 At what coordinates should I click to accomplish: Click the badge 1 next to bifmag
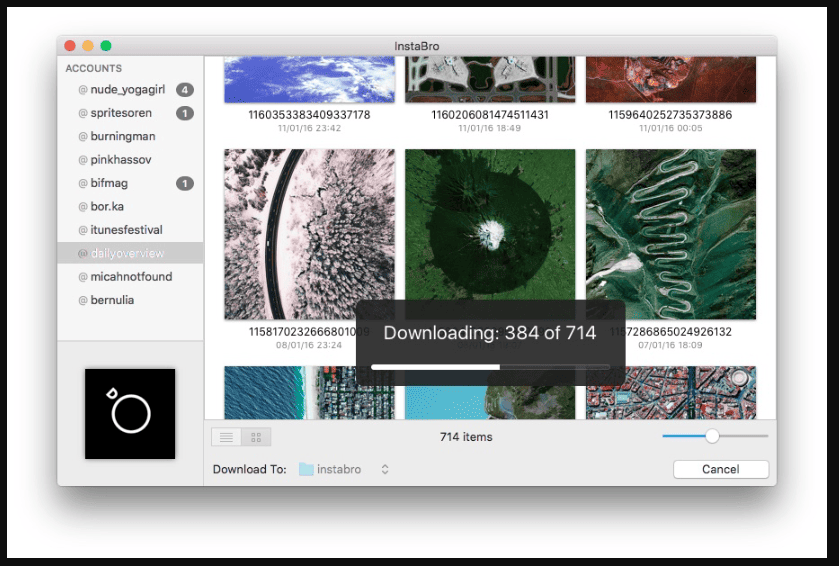[x=185, y=183]
